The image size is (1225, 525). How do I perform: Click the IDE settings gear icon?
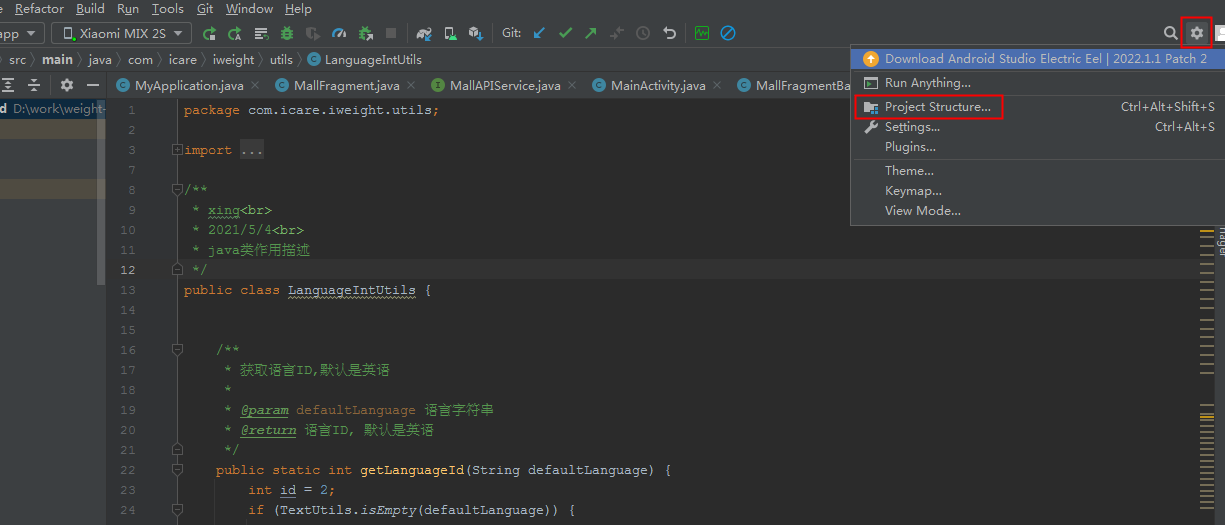[1196, 33]
